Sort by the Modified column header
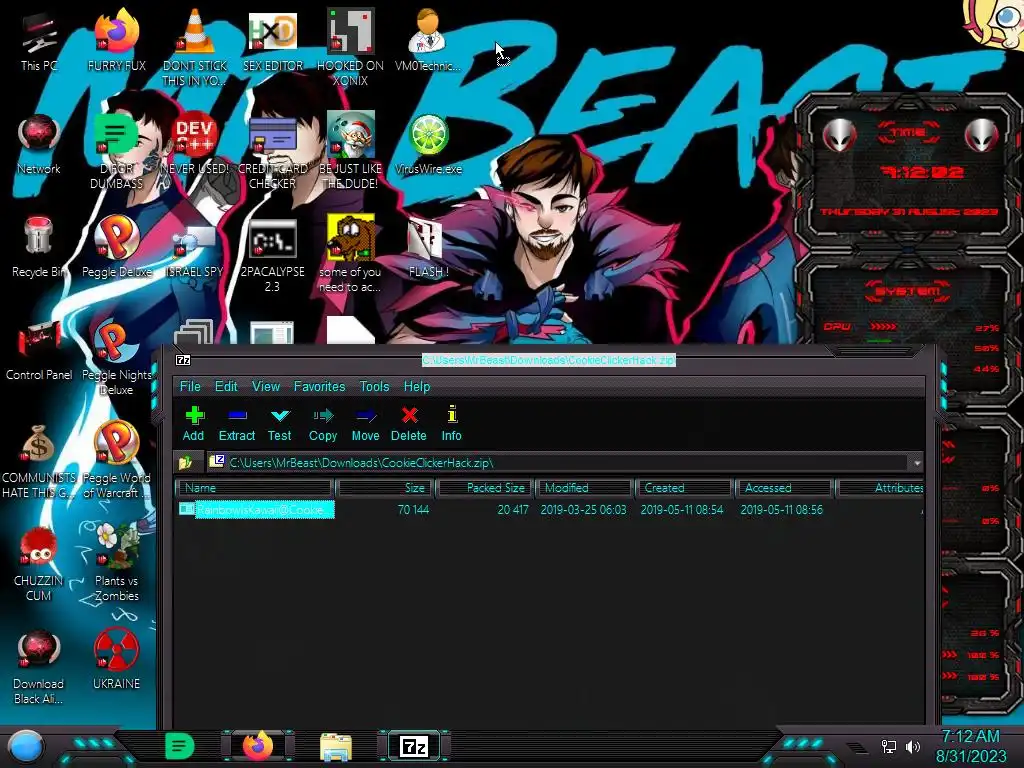This screenshot has width=1024, height=768. tap(584, 488)
